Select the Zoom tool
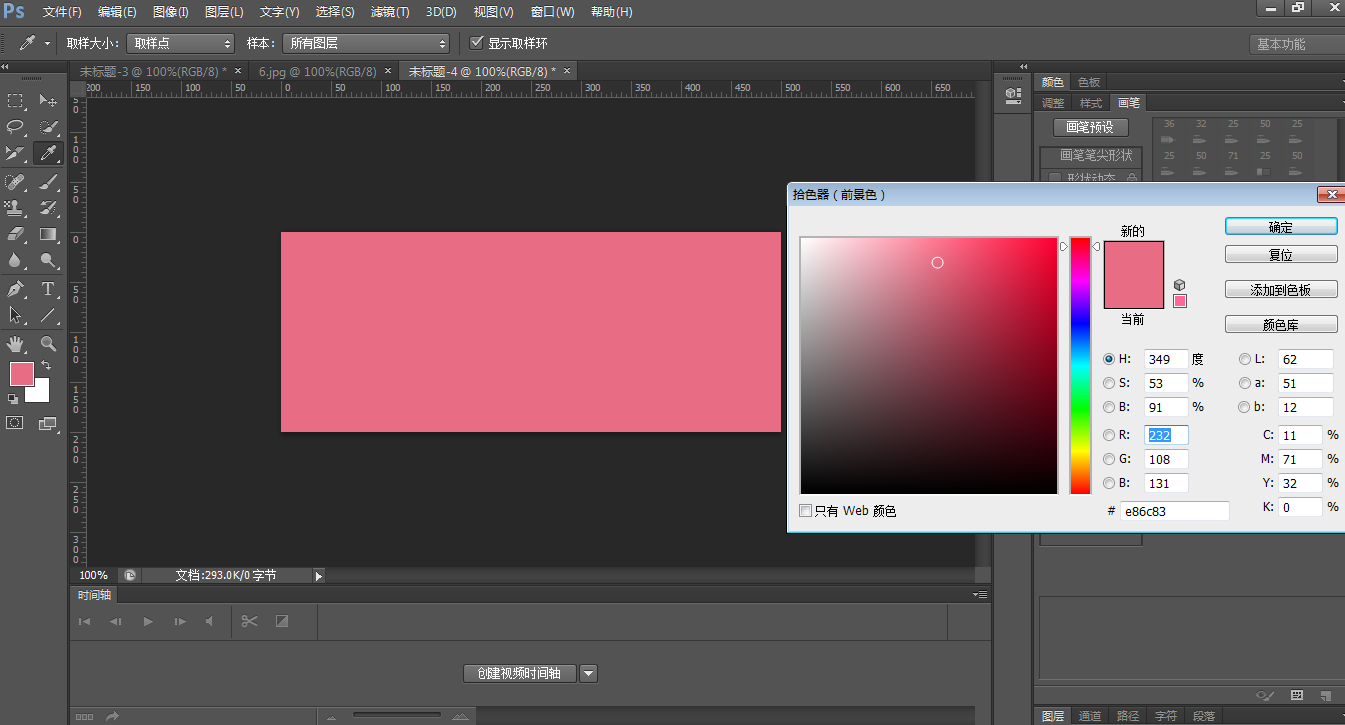 click(48, 344)
